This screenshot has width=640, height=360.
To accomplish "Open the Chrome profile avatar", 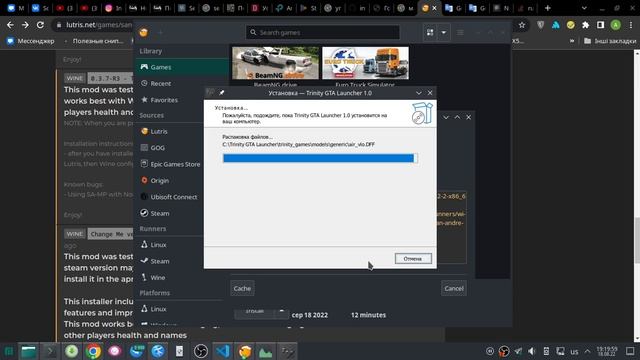I will click(615, 25).
